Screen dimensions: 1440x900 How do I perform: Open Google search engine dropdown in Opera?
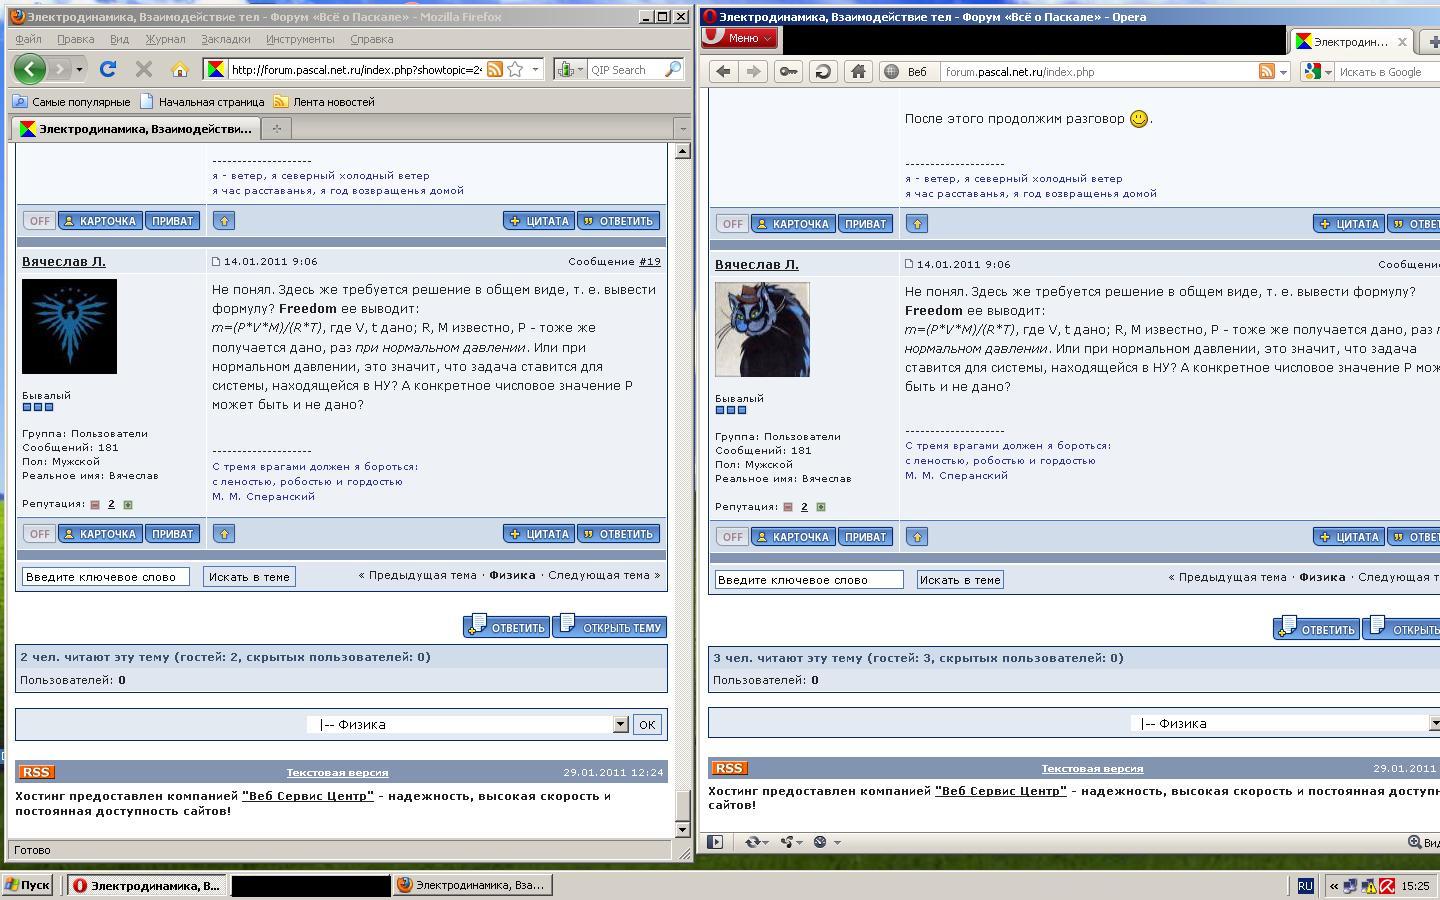1318,72
